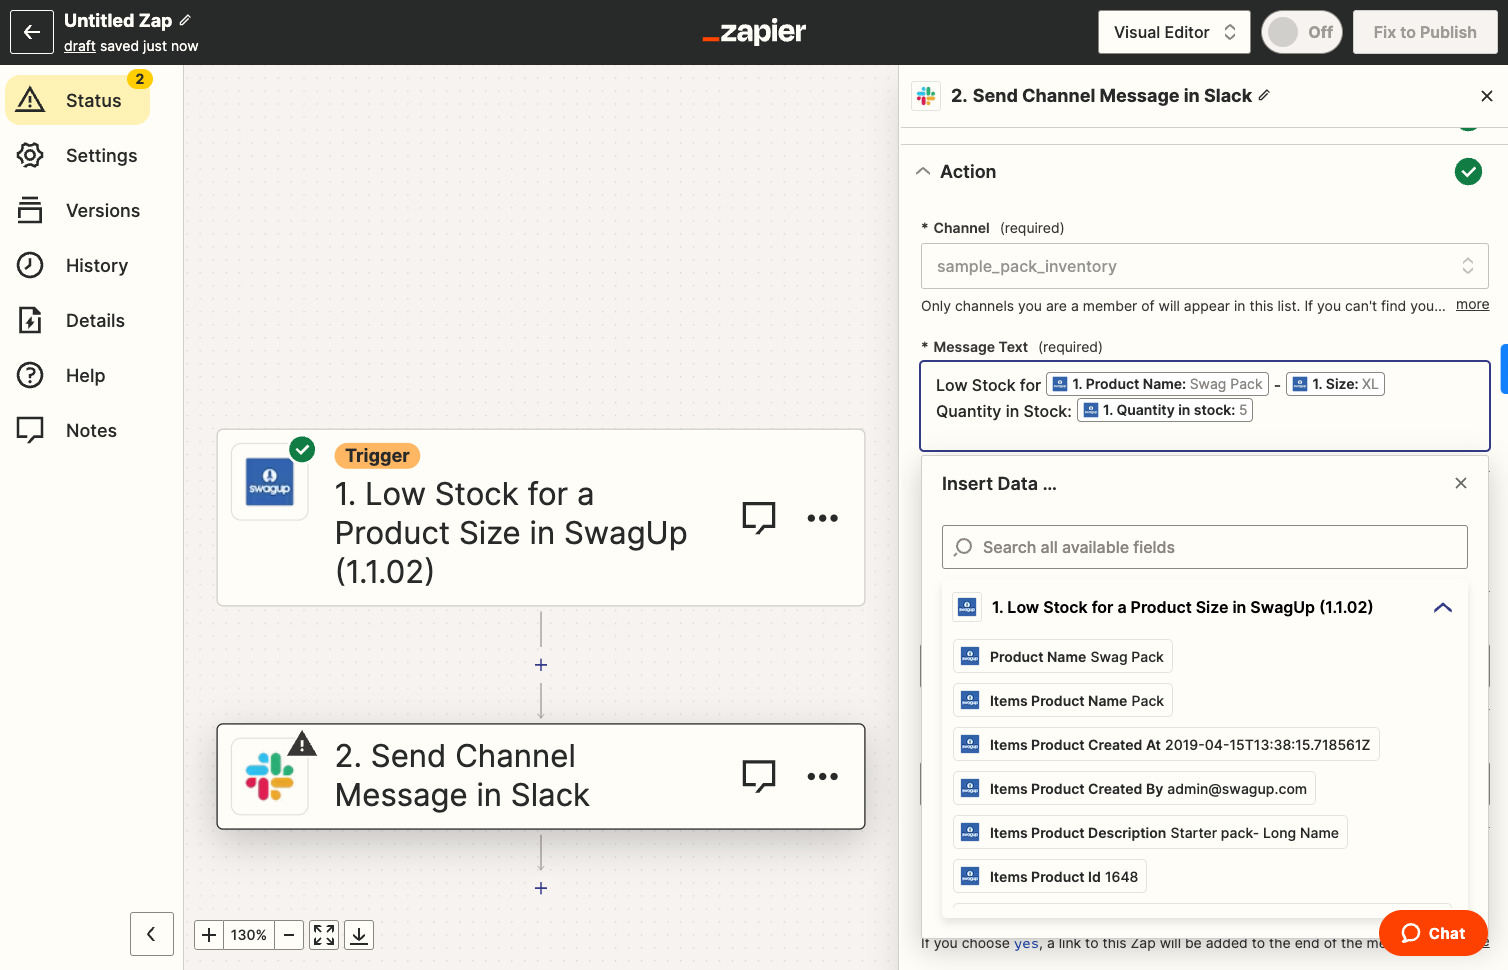Screen dimensions: 1508x970
Task: Open the Chat support widget
Action: tap(1433, 933)
